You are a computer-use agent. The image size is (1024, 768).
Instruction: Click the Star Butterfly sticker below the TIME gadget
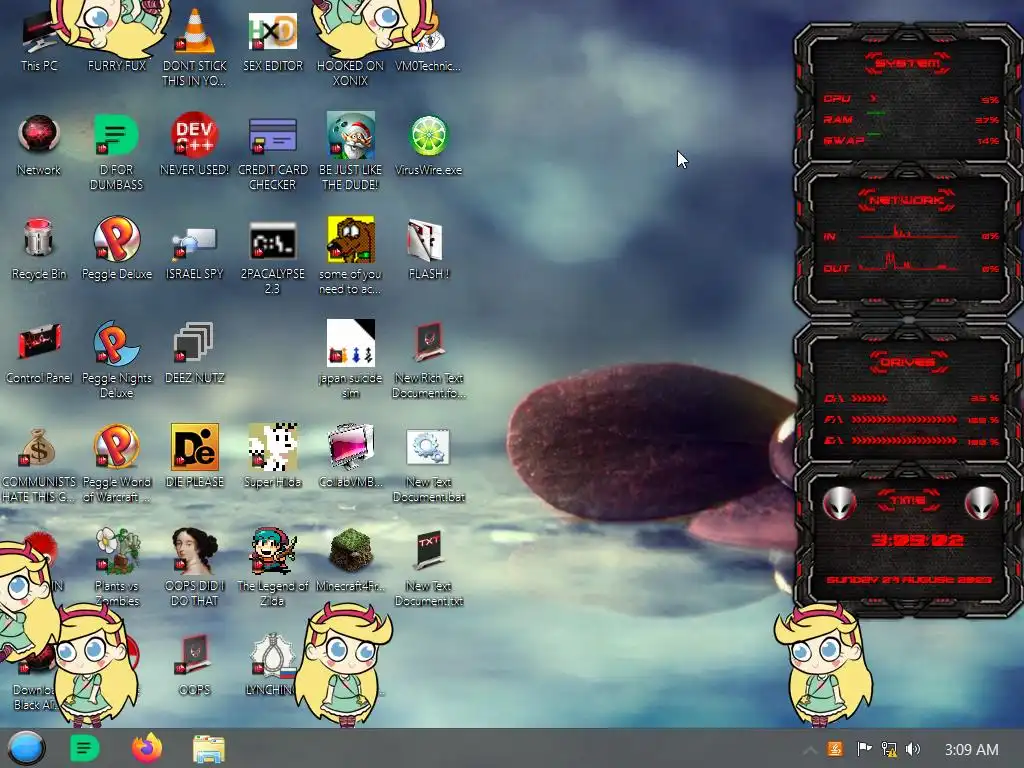click(823, 665)
